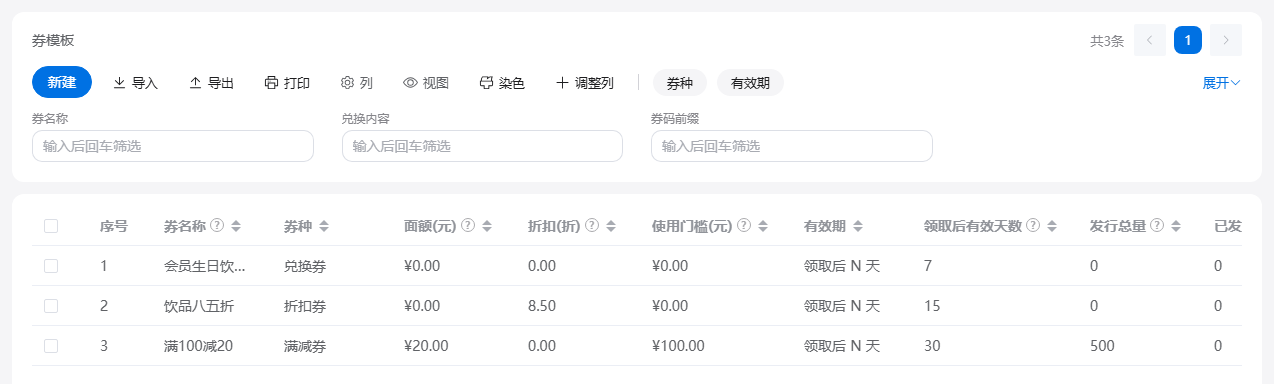Image resolution: width=1274 pixels, height=384 pixels.
Task: Toggle the select-all header checkbox
Action: click(x=51, y=226)
